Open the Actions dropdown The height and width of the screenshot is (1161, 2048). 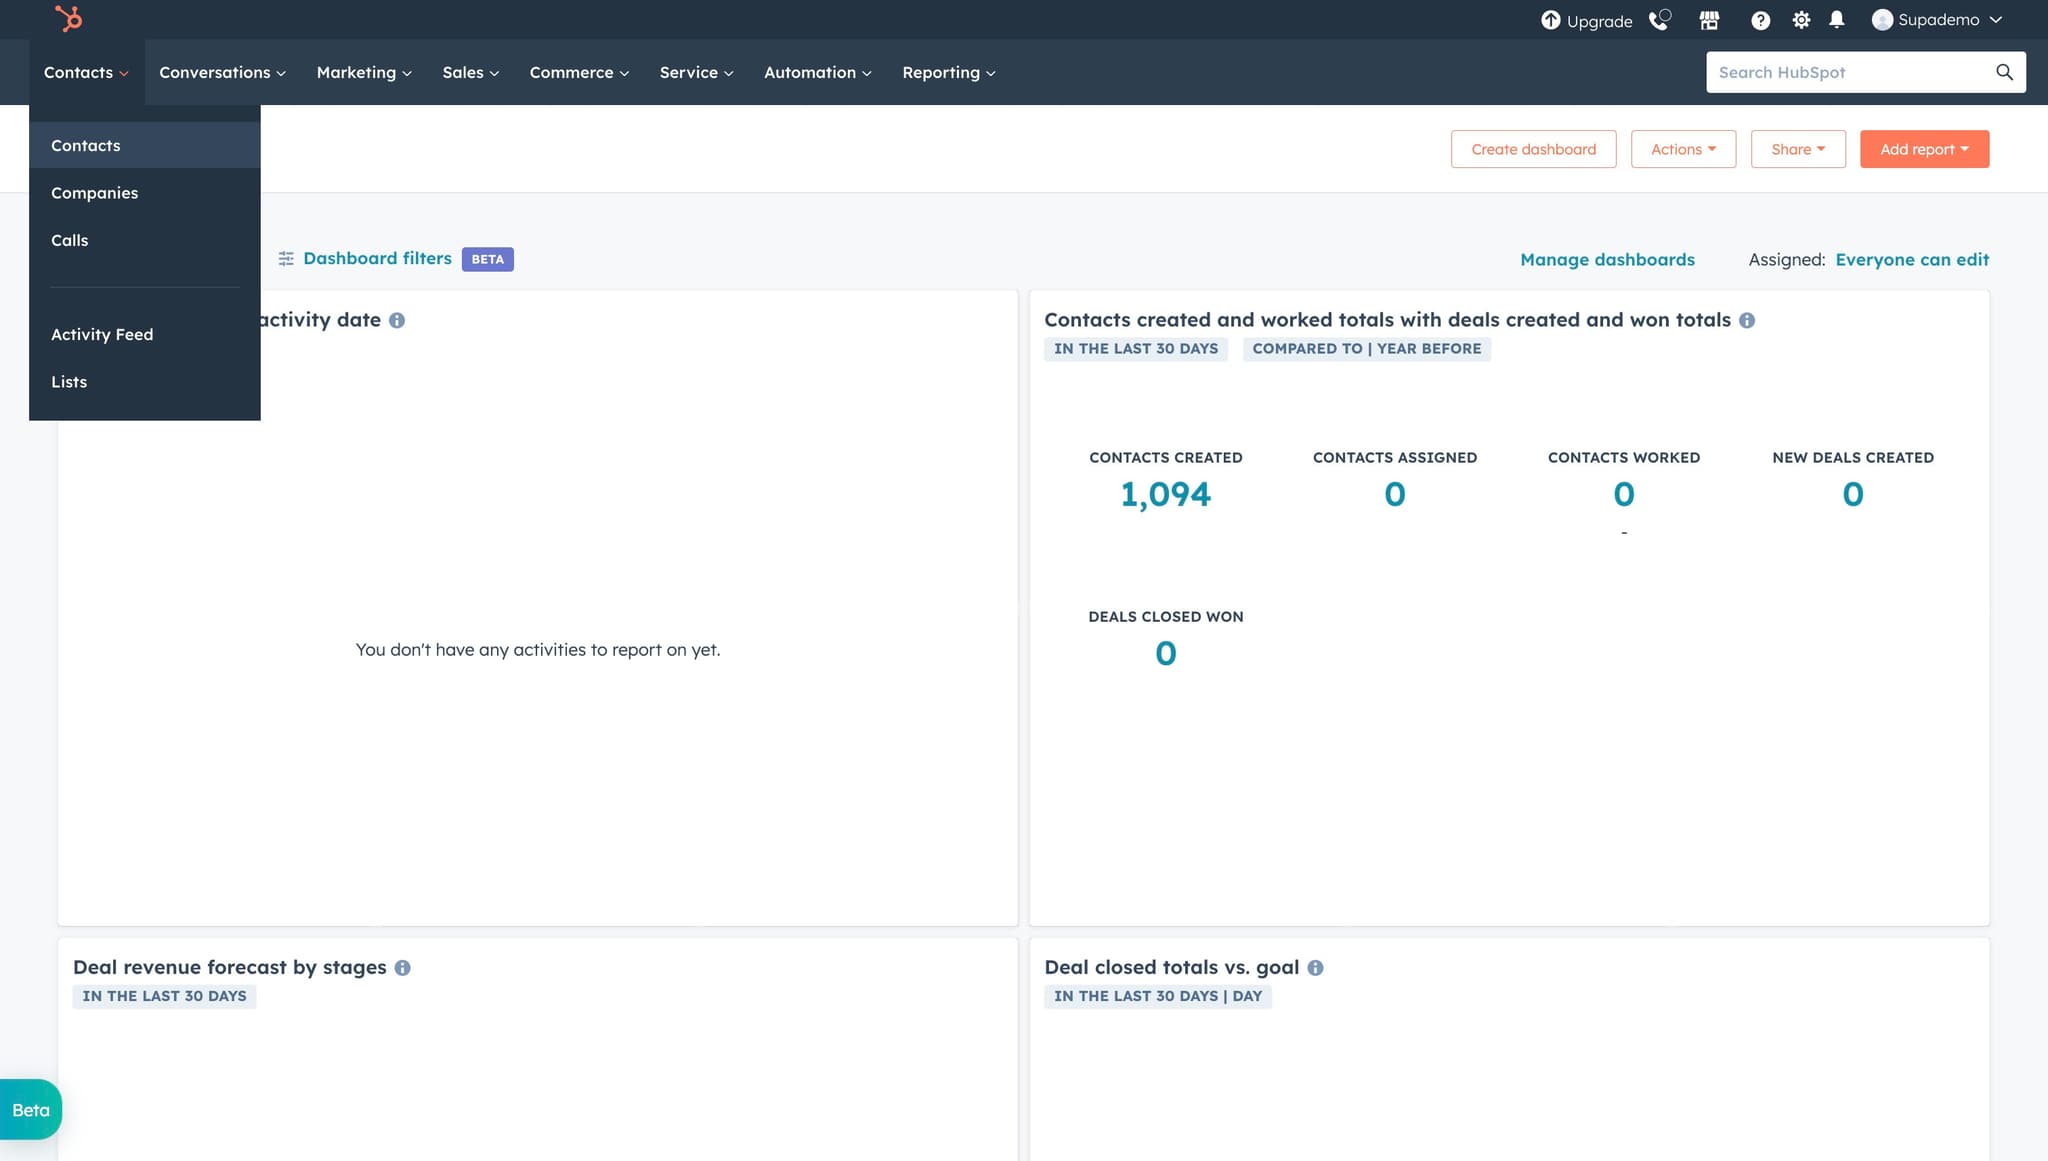1682,148
